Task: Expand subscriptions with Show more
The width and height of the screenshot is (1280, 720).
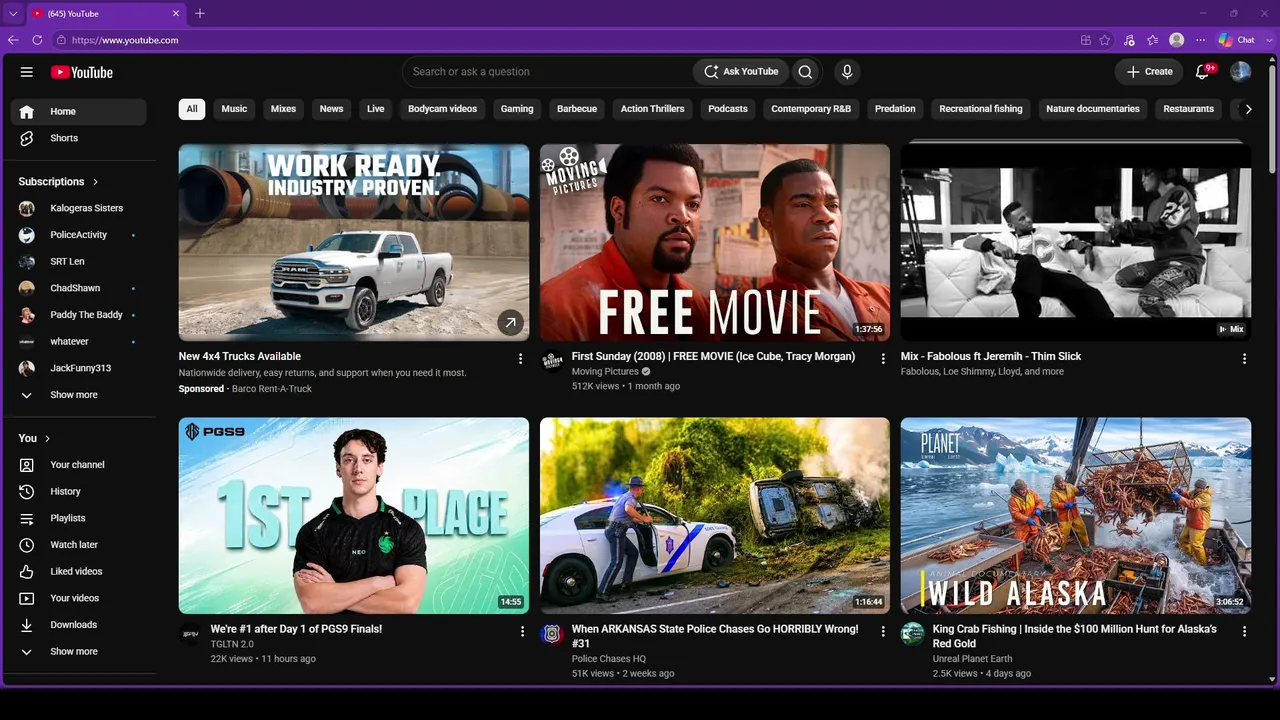Action: pyautogui.click(x=79, y=395)
